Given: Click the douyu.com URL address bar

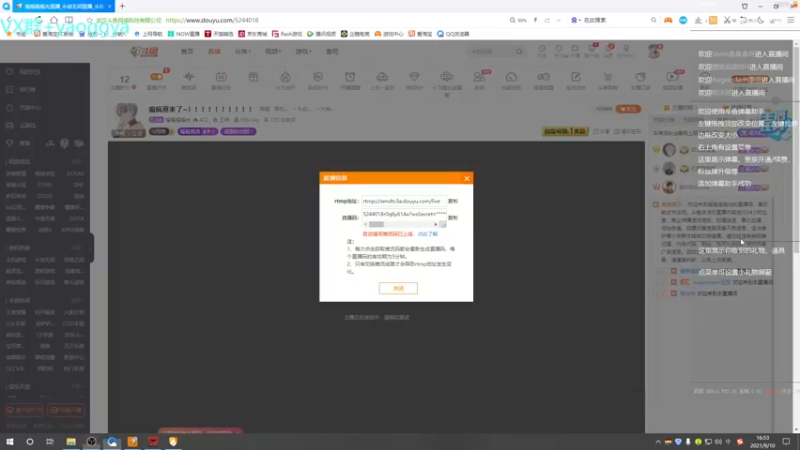Looking at the screenshot, I should 212,20.
